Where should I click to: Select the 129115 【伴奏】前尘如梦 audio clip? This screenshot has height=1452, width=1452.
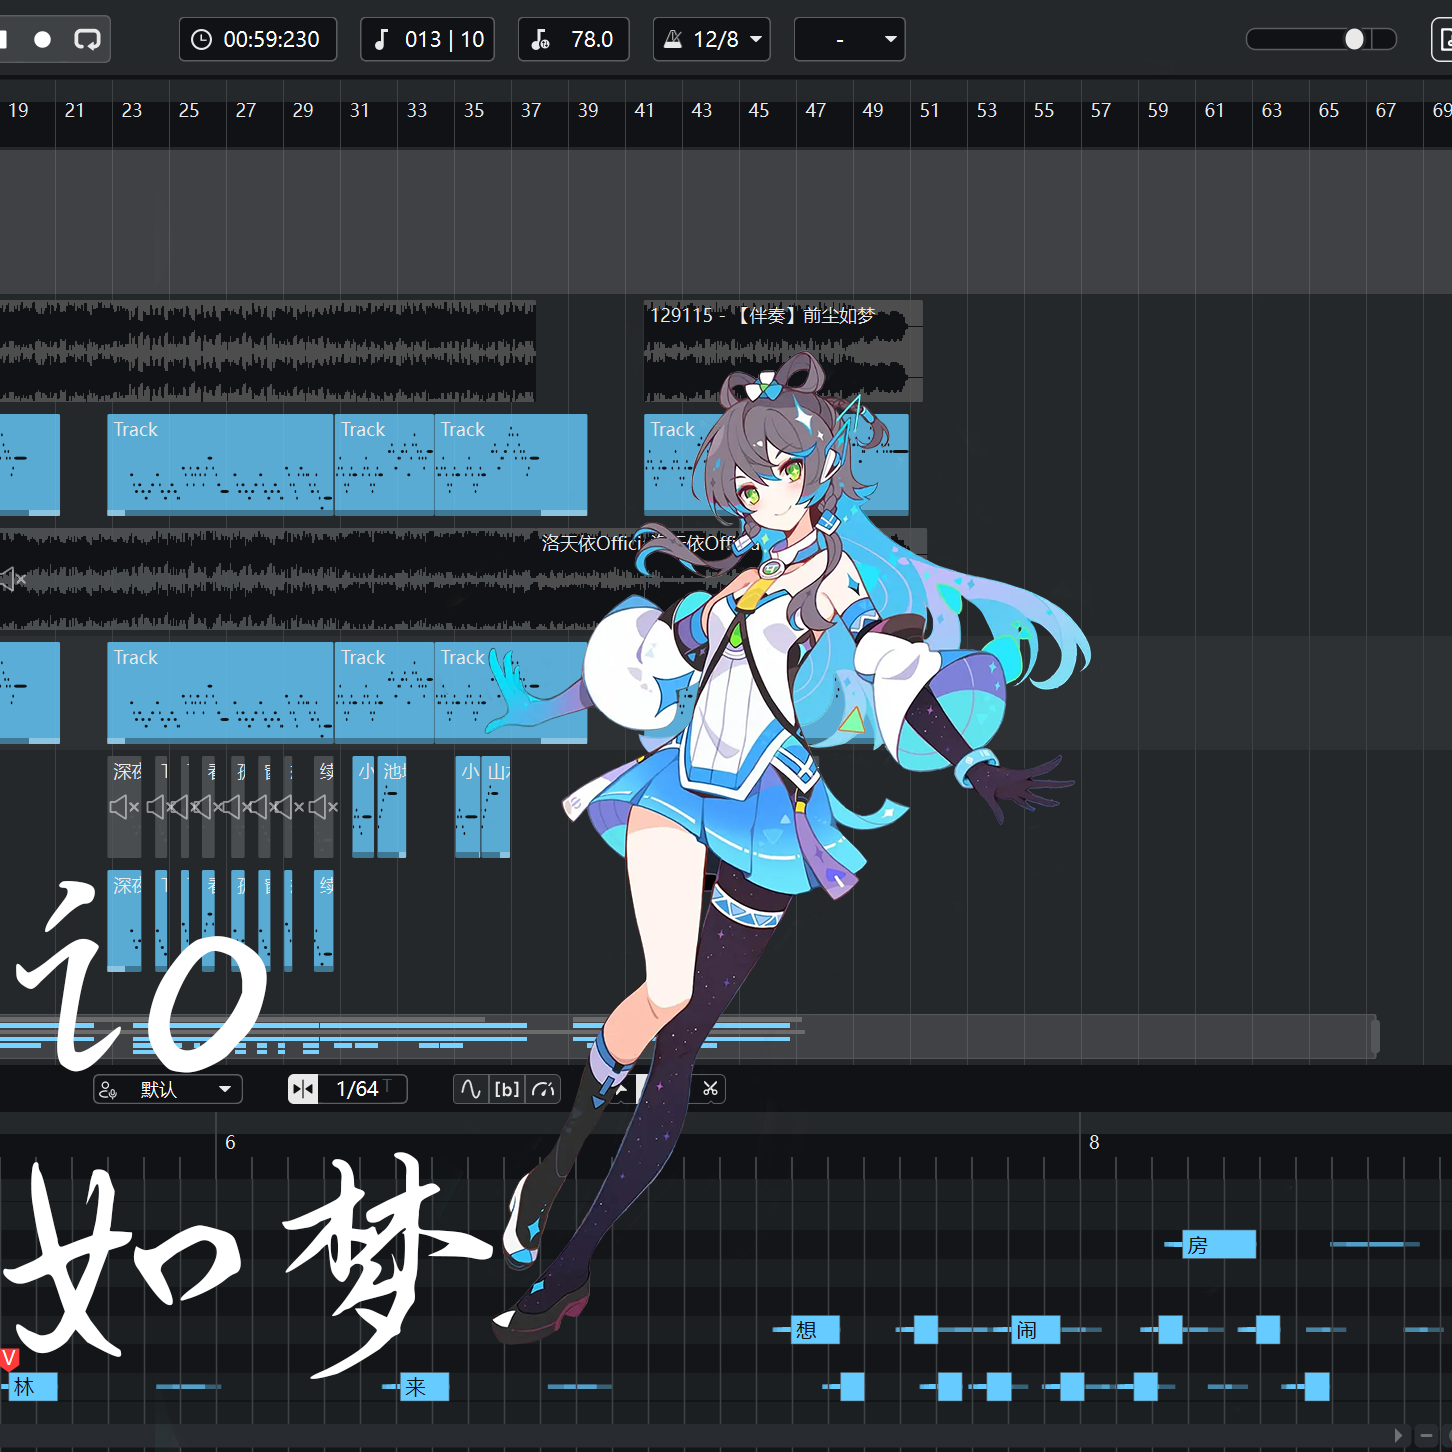click(x=783, y=351)
